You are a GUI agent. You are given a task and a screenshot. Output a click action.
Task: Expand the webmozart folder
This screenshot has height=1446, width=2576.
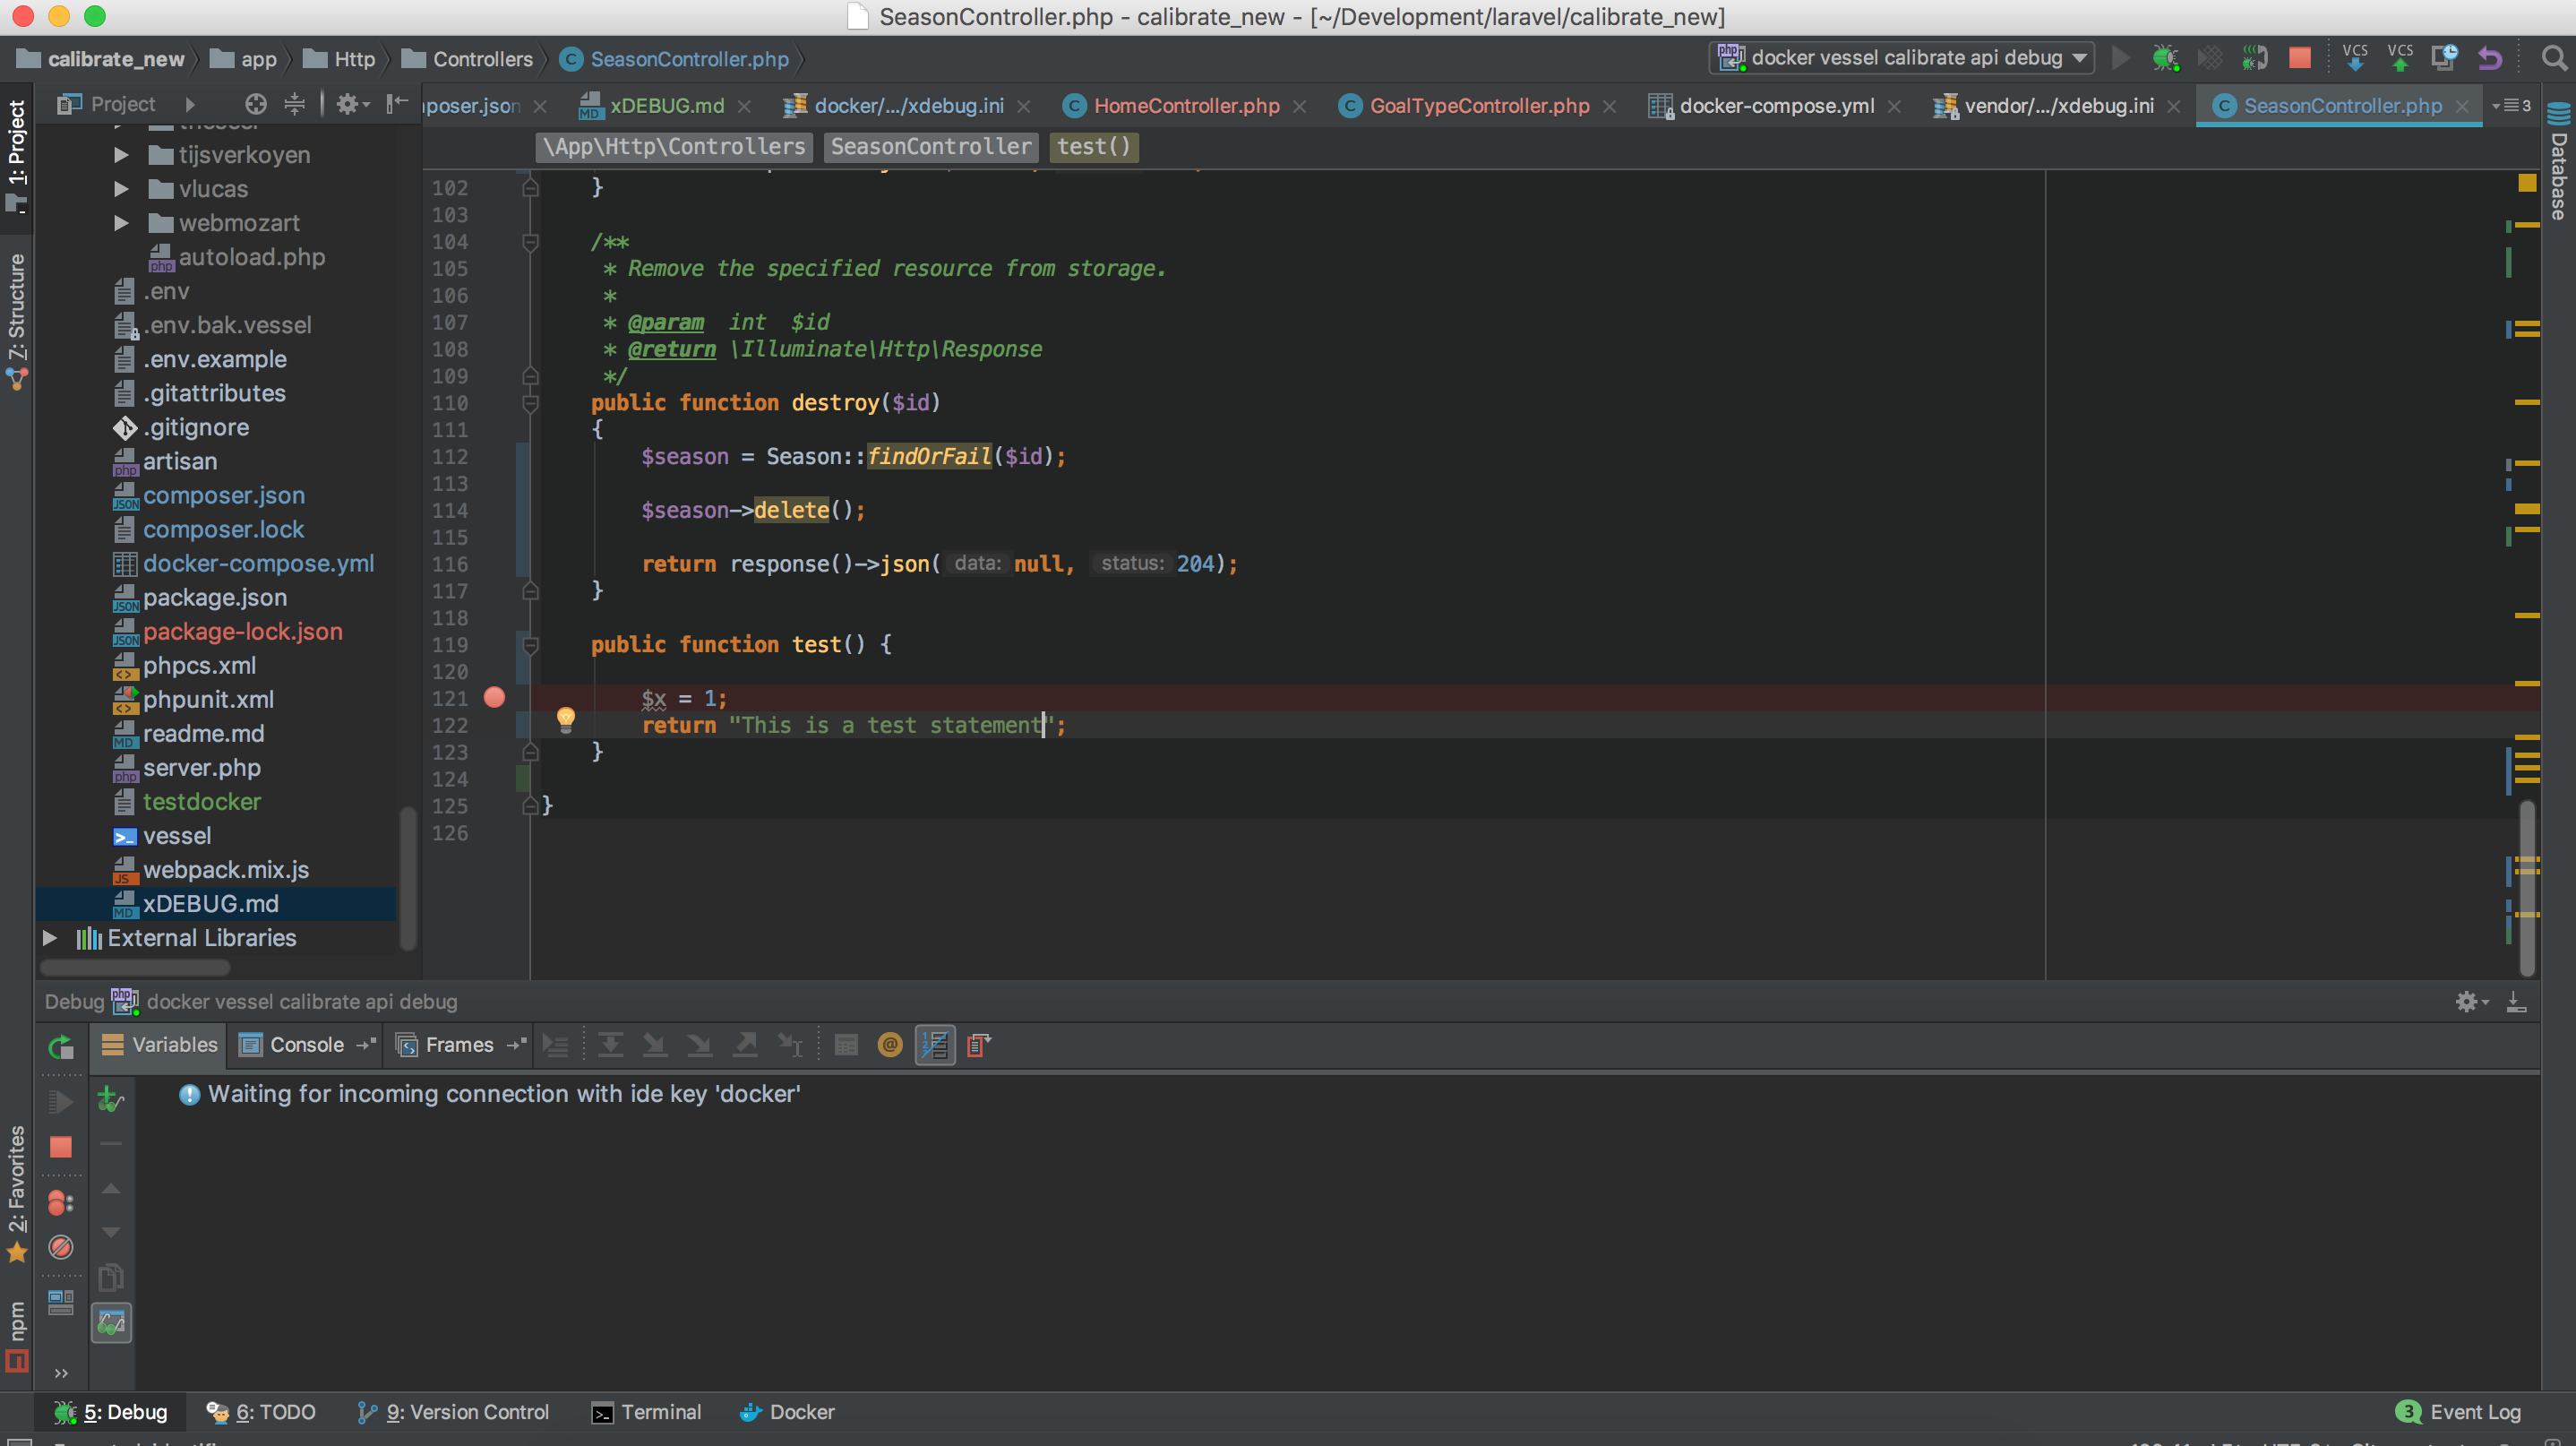tap(122, 223)
